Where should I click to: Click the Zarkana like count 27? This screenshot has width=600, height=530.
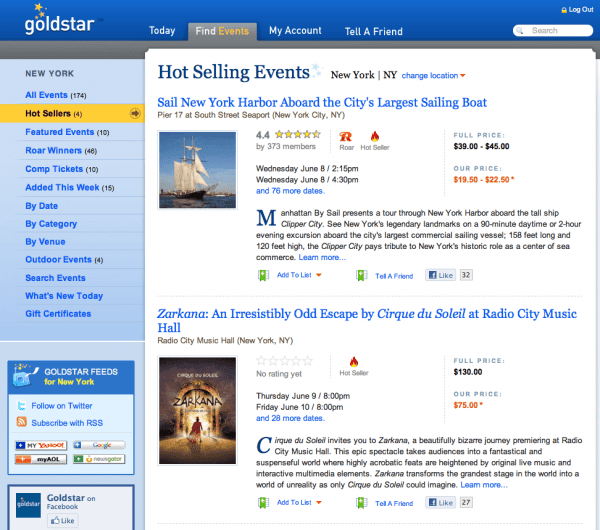(x=466, y=502)
